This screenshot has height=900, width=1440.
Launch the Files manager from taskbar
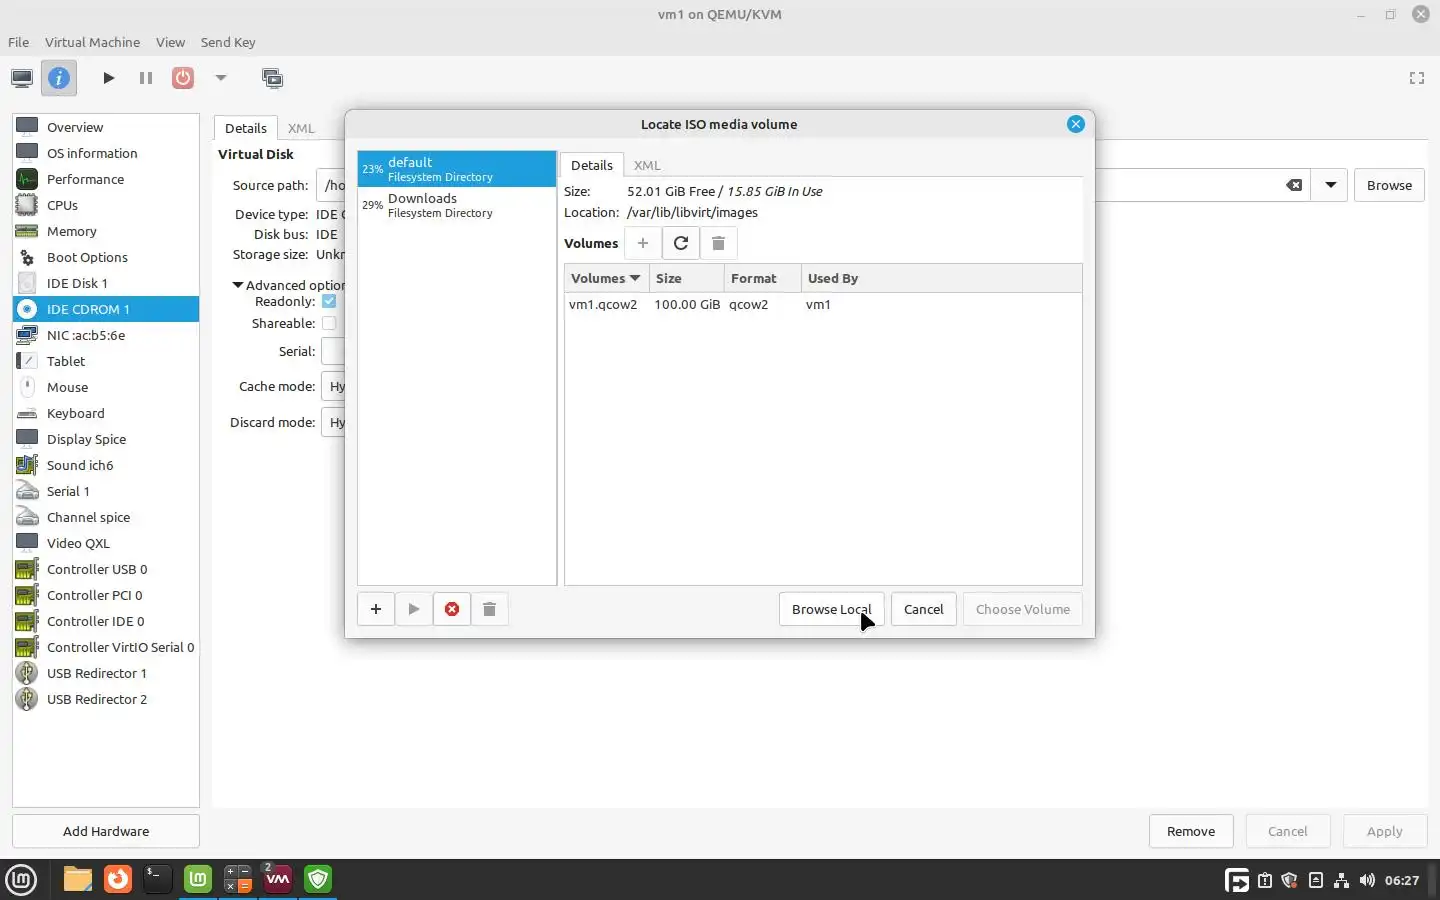pyautogui.click(x=78, y=879)
